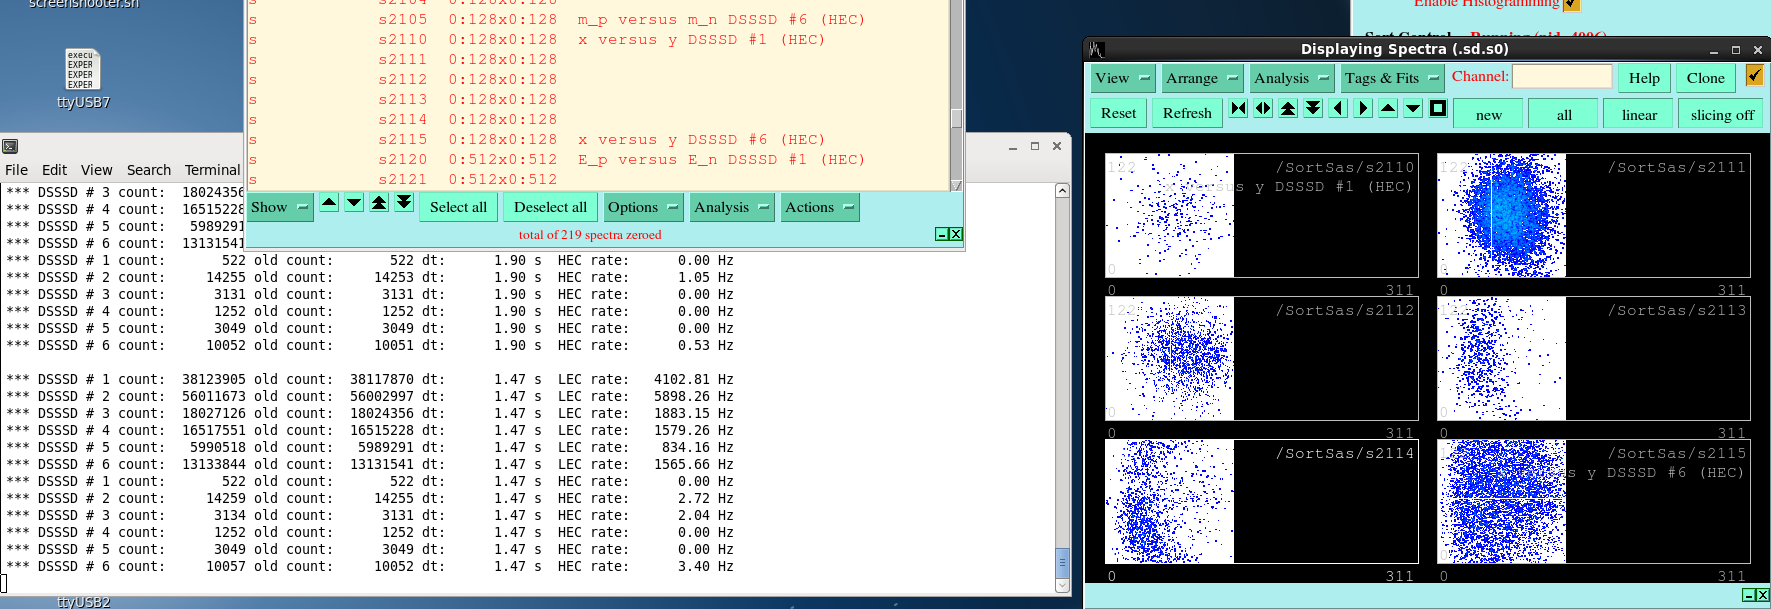Open the Arrange dropdown menu
The height and width of the screenshot is (609, 1771).
[x=1202, y=78]
